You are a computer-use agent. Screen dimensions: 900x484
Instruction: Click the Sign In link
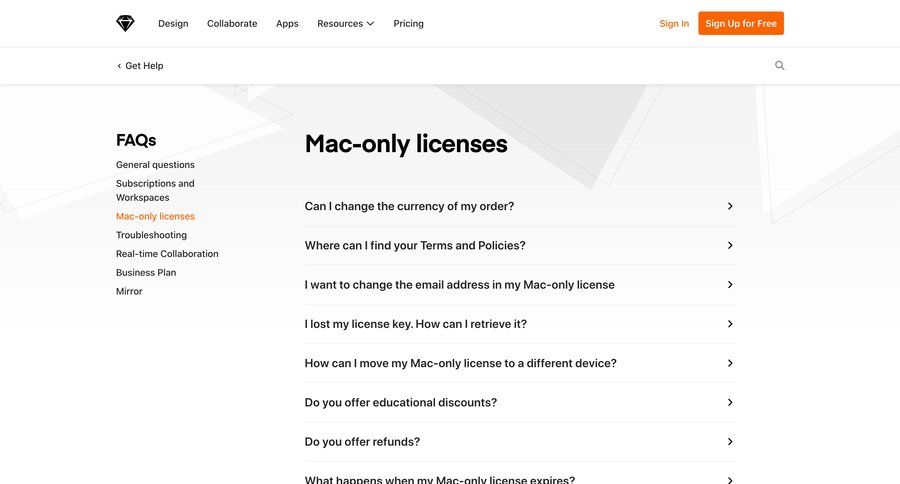tap(674, 24)
